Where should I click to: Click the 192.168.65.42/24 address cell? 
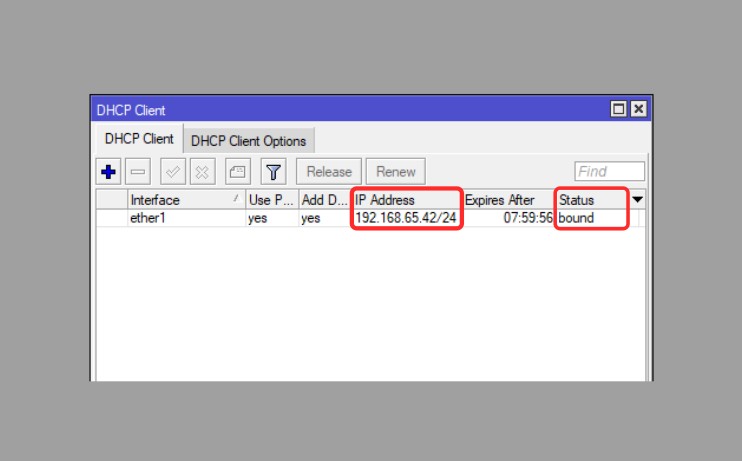[x=405, y=218]
